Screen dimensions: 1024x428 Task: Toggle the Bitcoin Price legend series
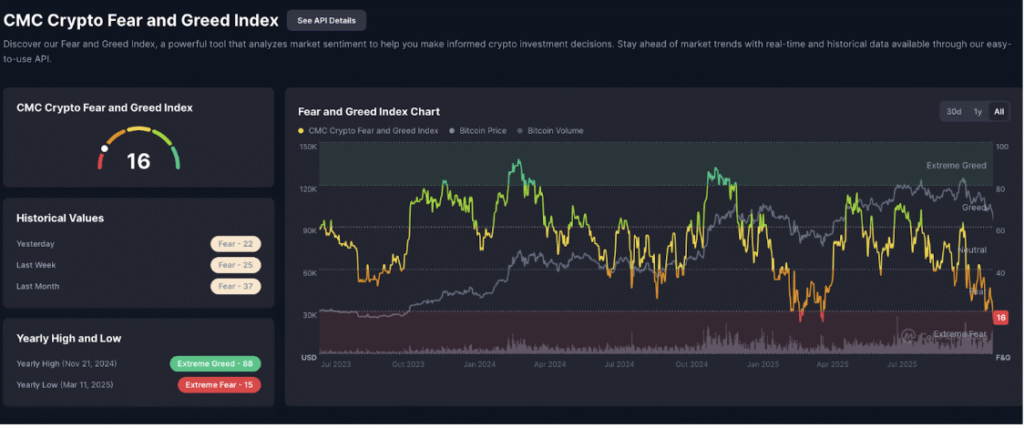click(x=478, y=131)
